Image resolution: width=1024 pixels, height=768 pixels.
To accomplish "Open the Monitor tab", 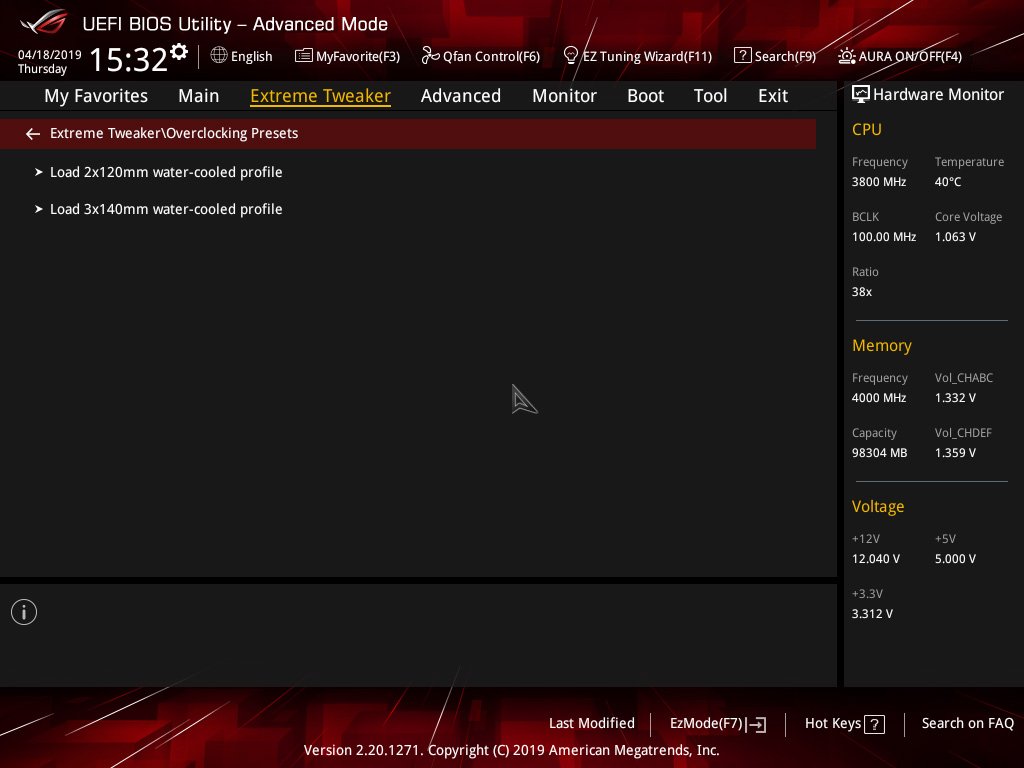I will tap(564, 96).
